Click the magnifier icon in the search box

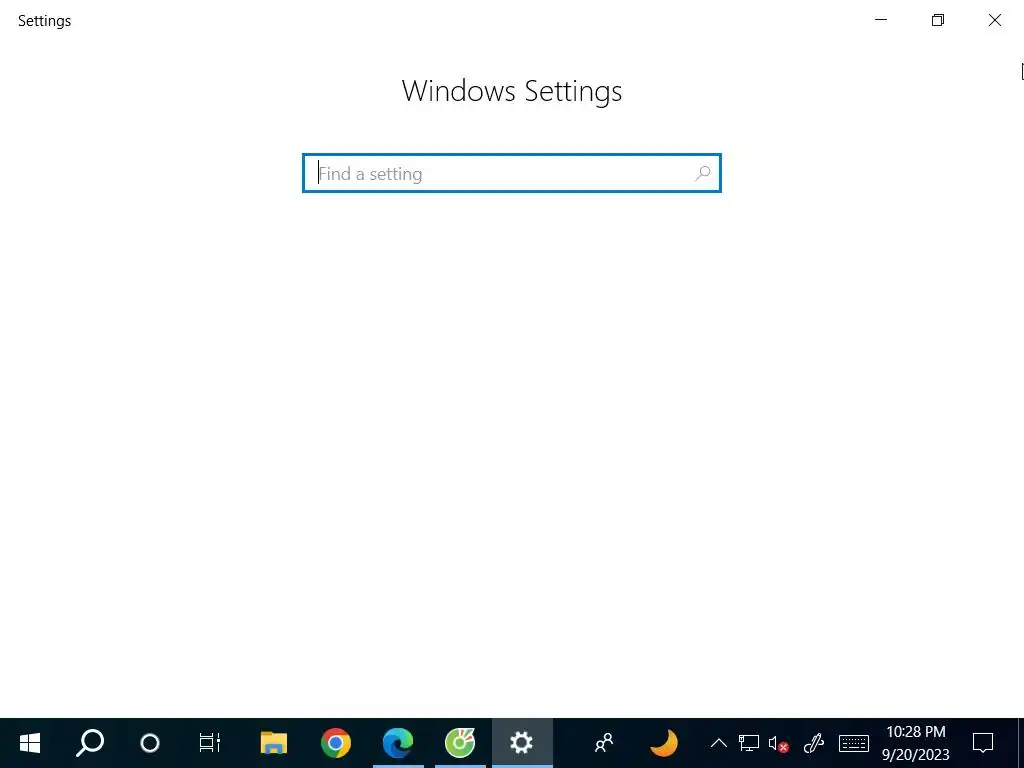pyautogui.click(x=703, y=173)
